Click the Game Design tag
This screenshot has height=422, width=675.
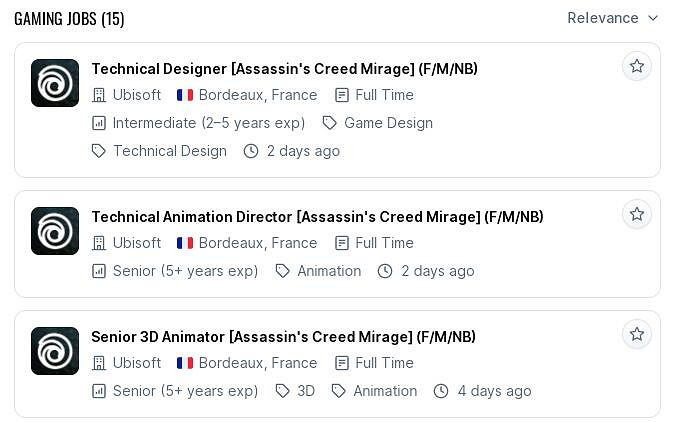[x=388, y=123]
